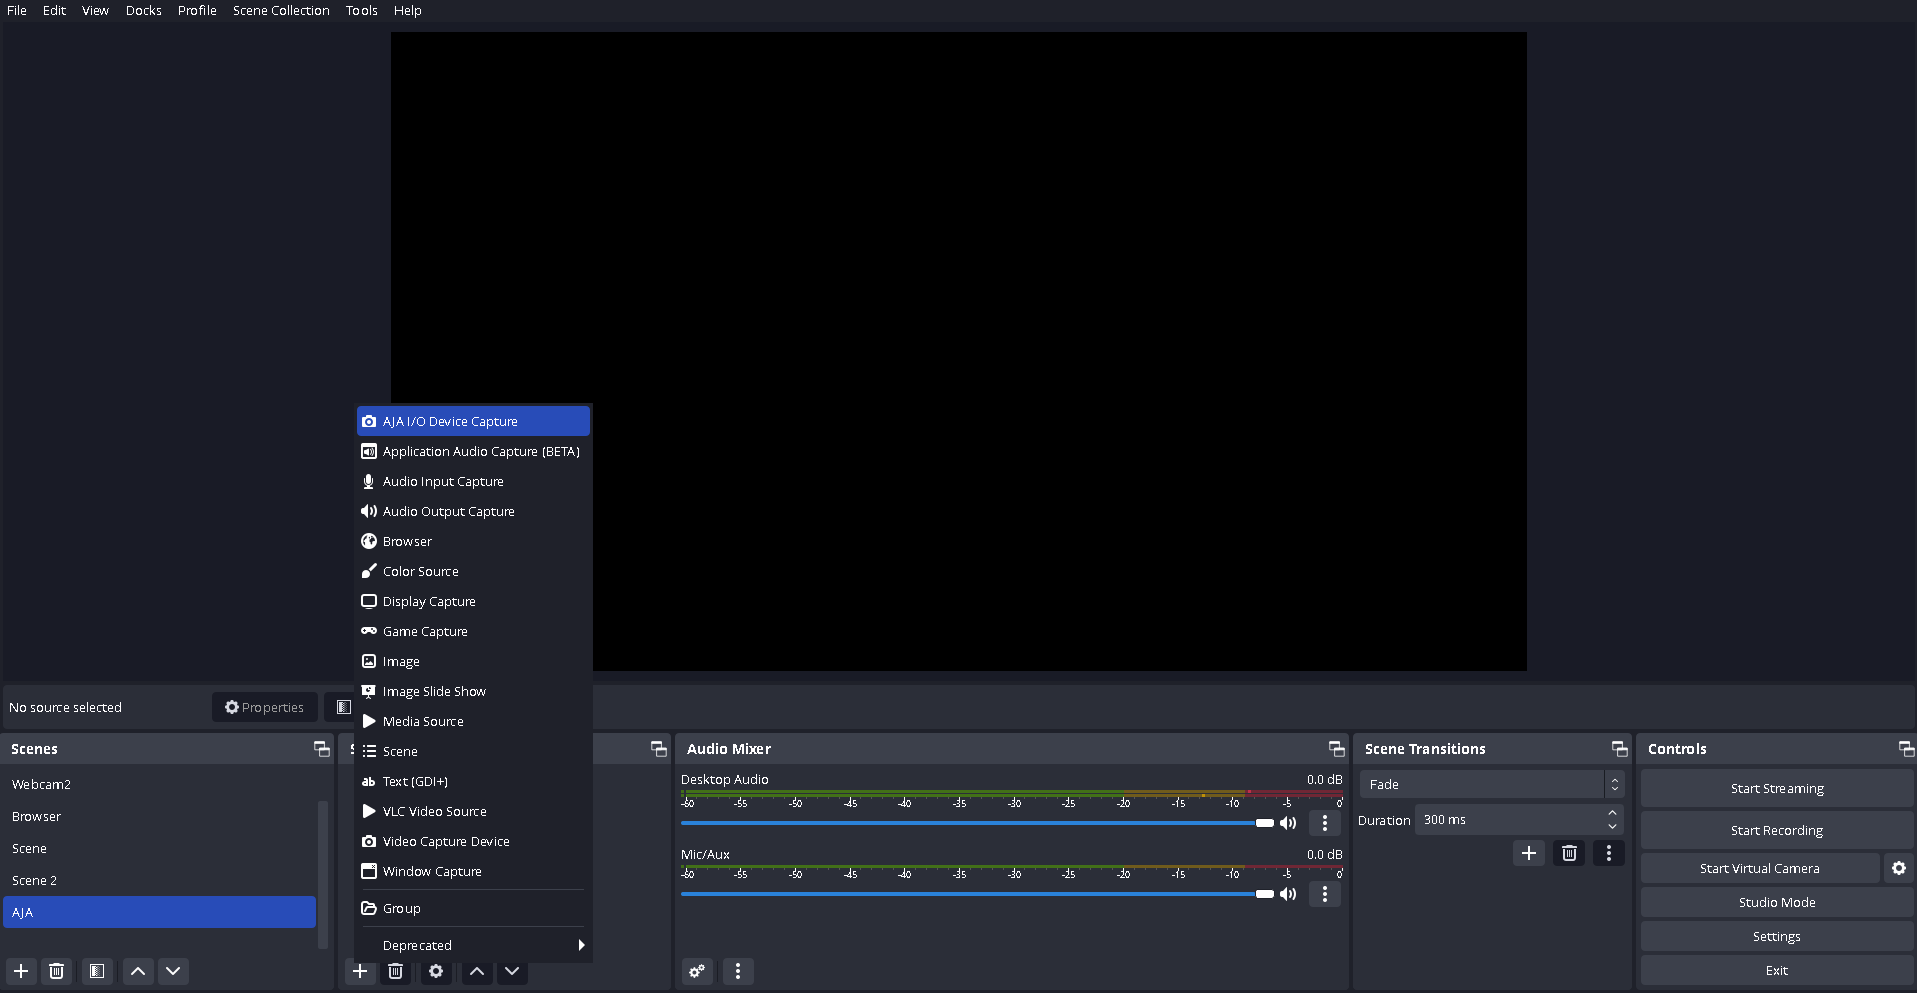Mute the Mic/Aux channel
1917x993 pixels.
(1288, 894)
